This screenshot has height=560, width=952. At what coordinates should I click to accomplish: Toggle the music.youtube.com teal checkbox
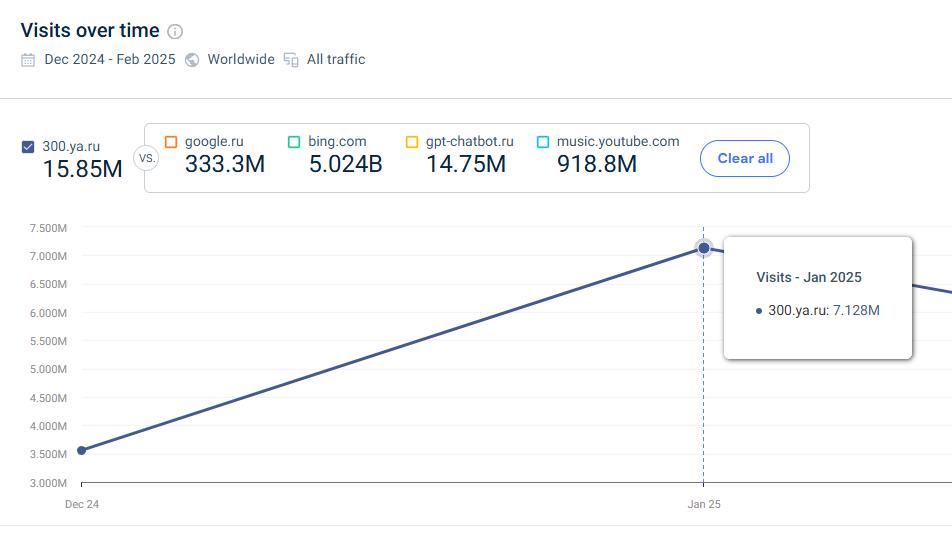pyautogui.click(x=543, y=142)
